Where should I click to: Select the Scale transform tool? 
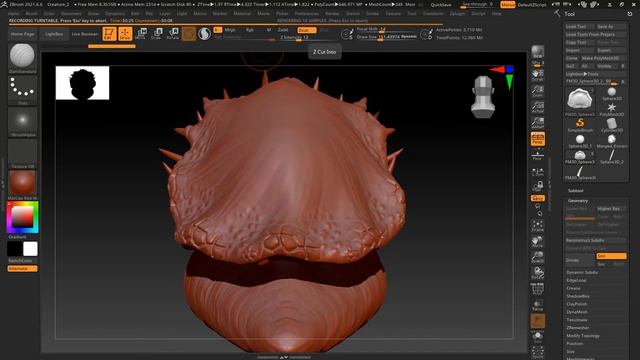(x=157, y=33)
